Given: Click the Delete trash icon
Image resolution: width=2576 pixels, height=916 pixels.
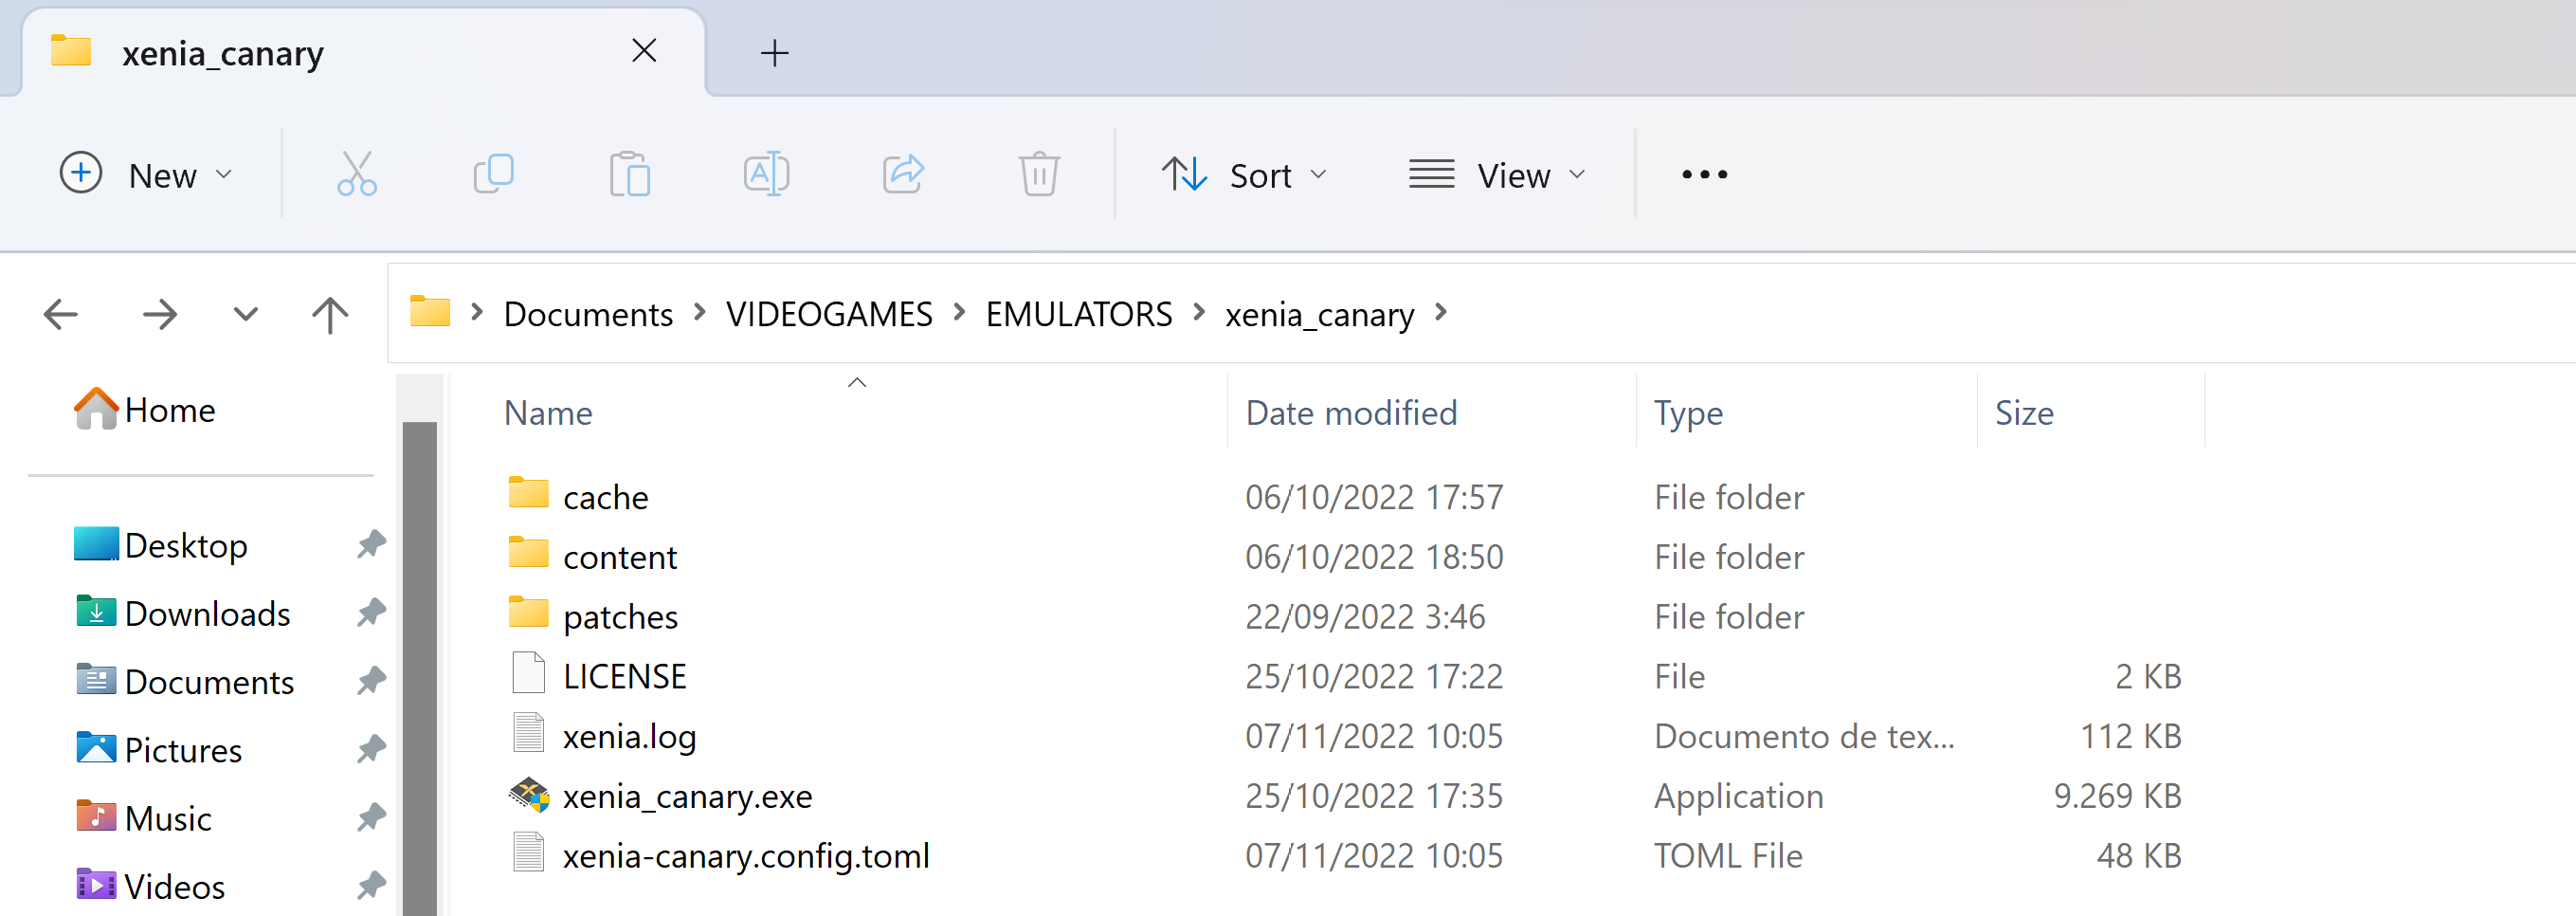Looking at the screenshot, I should tap(1039, 174).
